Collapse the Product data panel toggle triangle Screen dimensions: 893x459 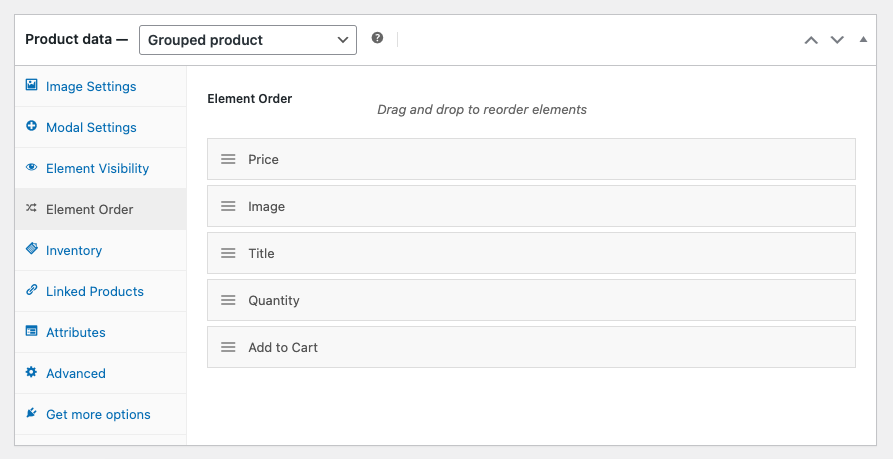(864, 40)
